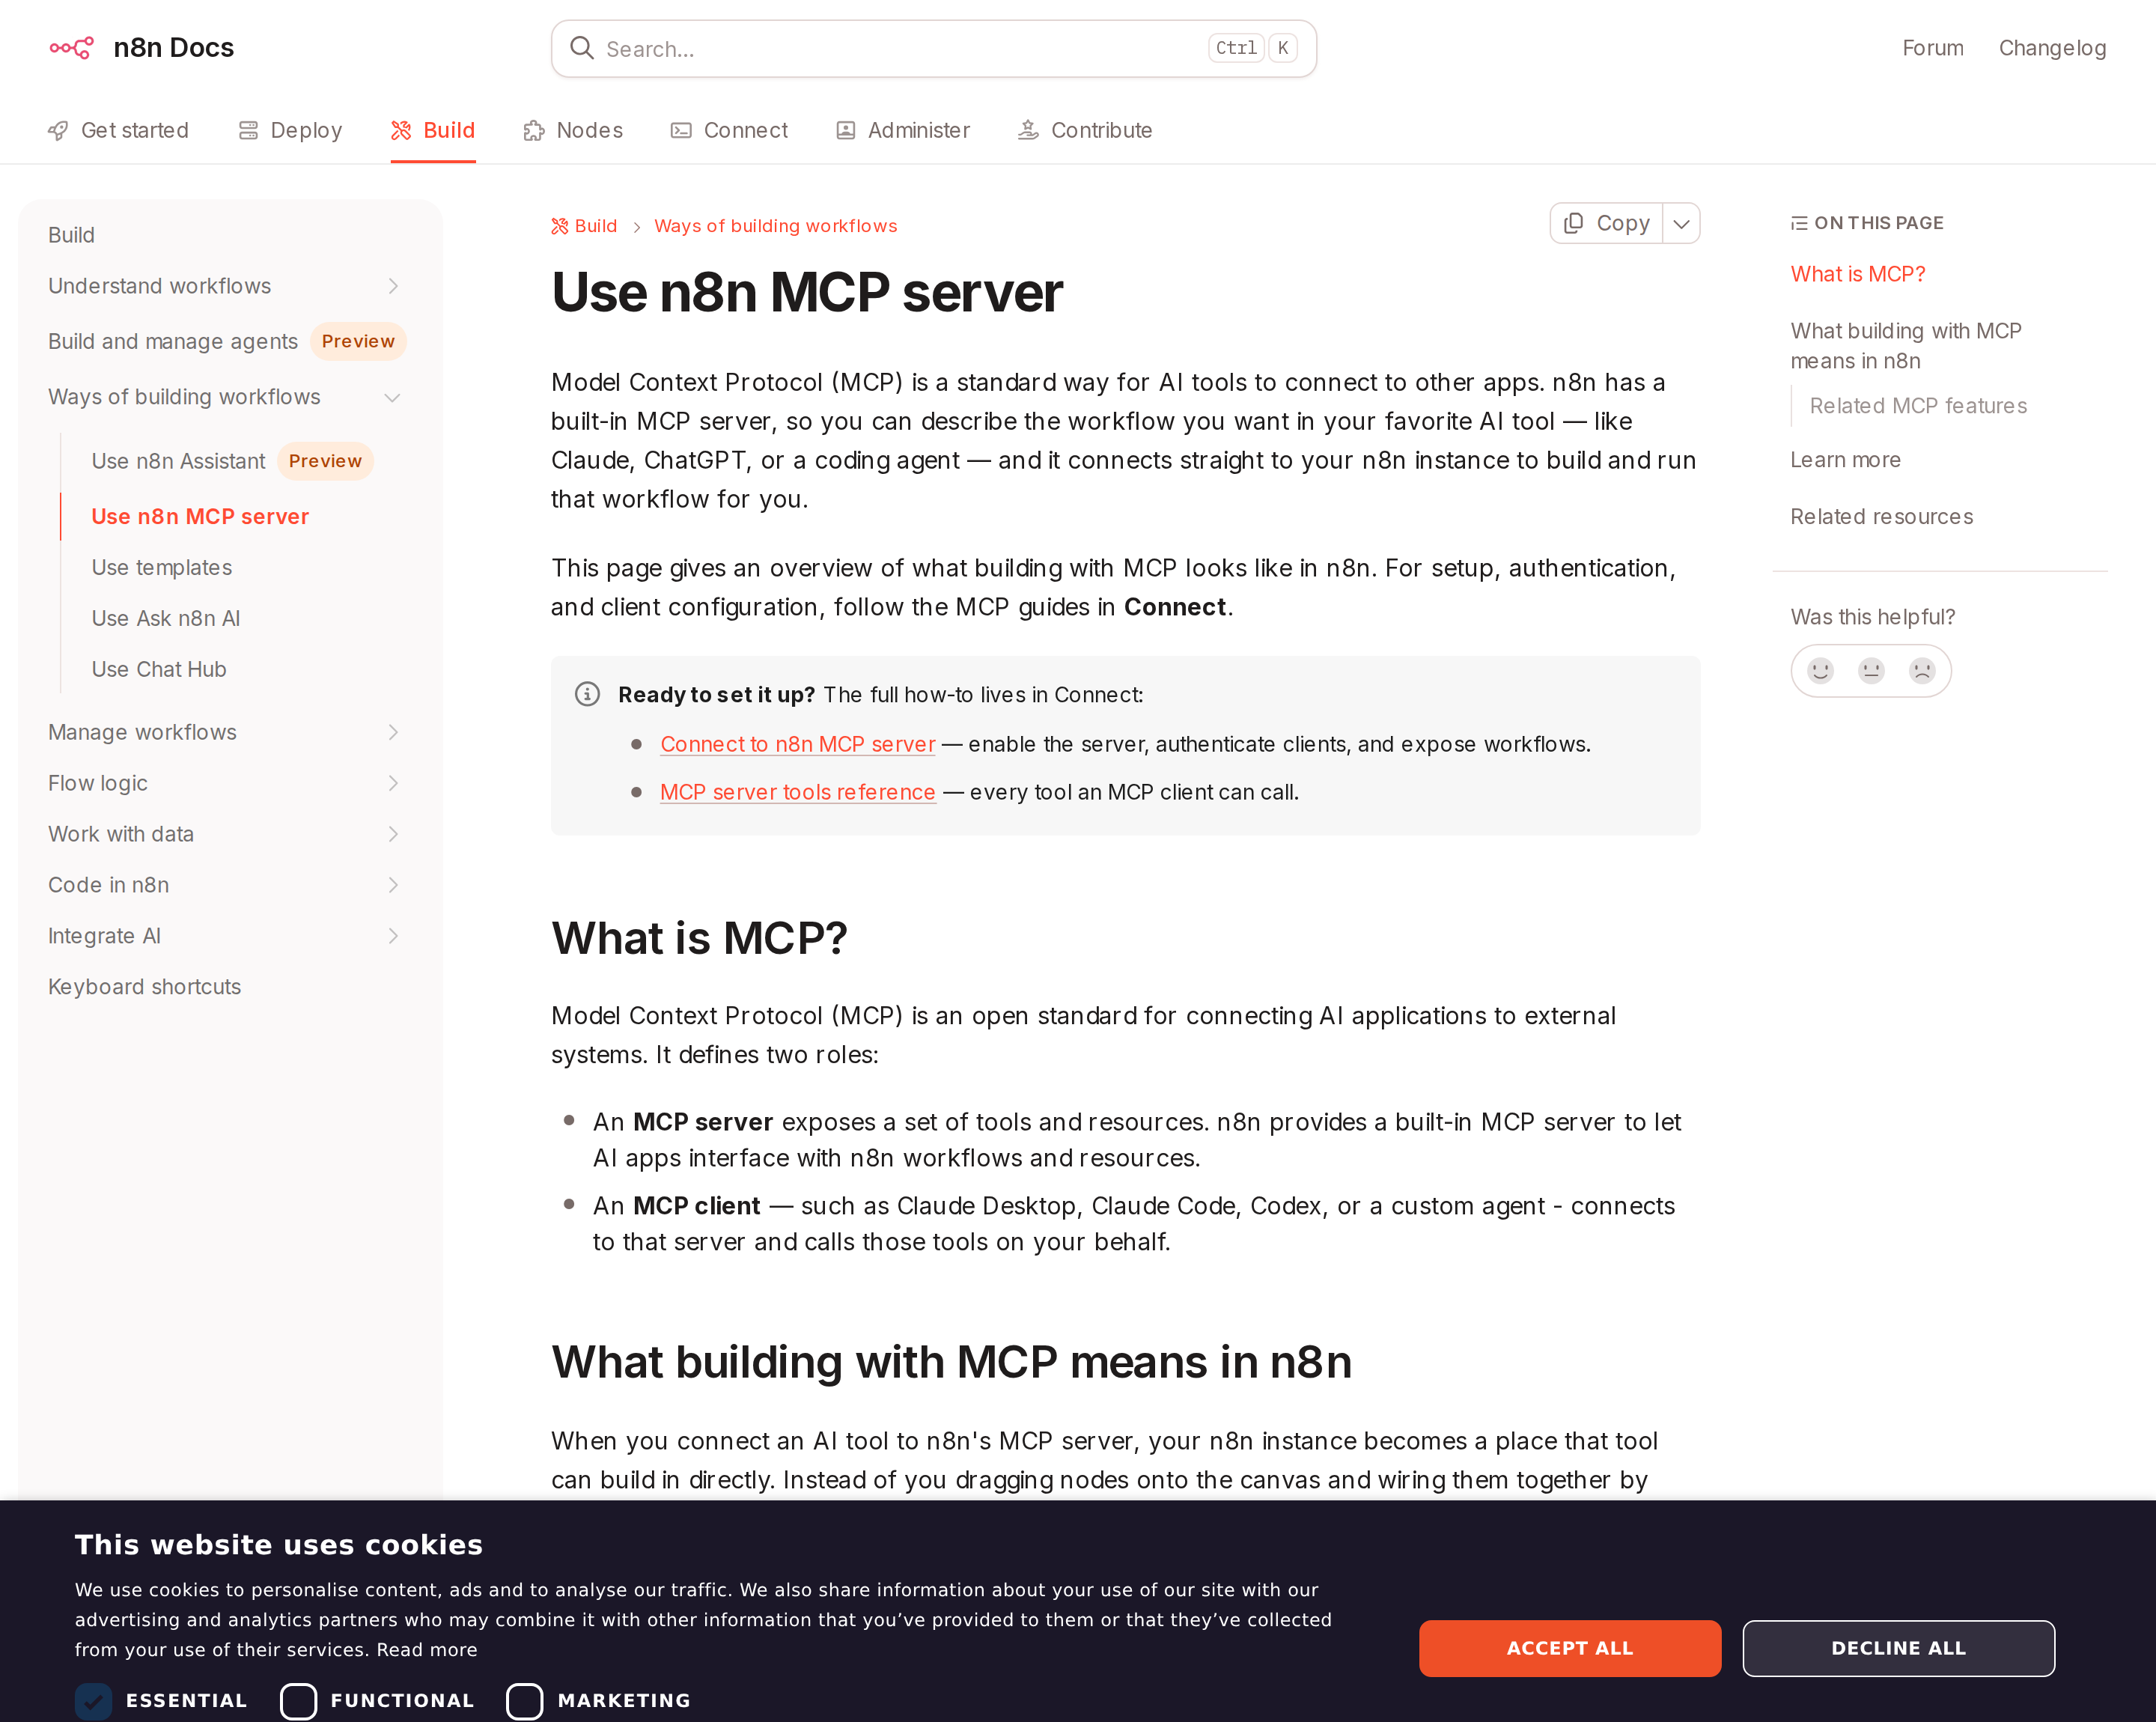Open Read more cookie link
The height and width of the screenshot is (1722, 2156).
point(427,1650)
